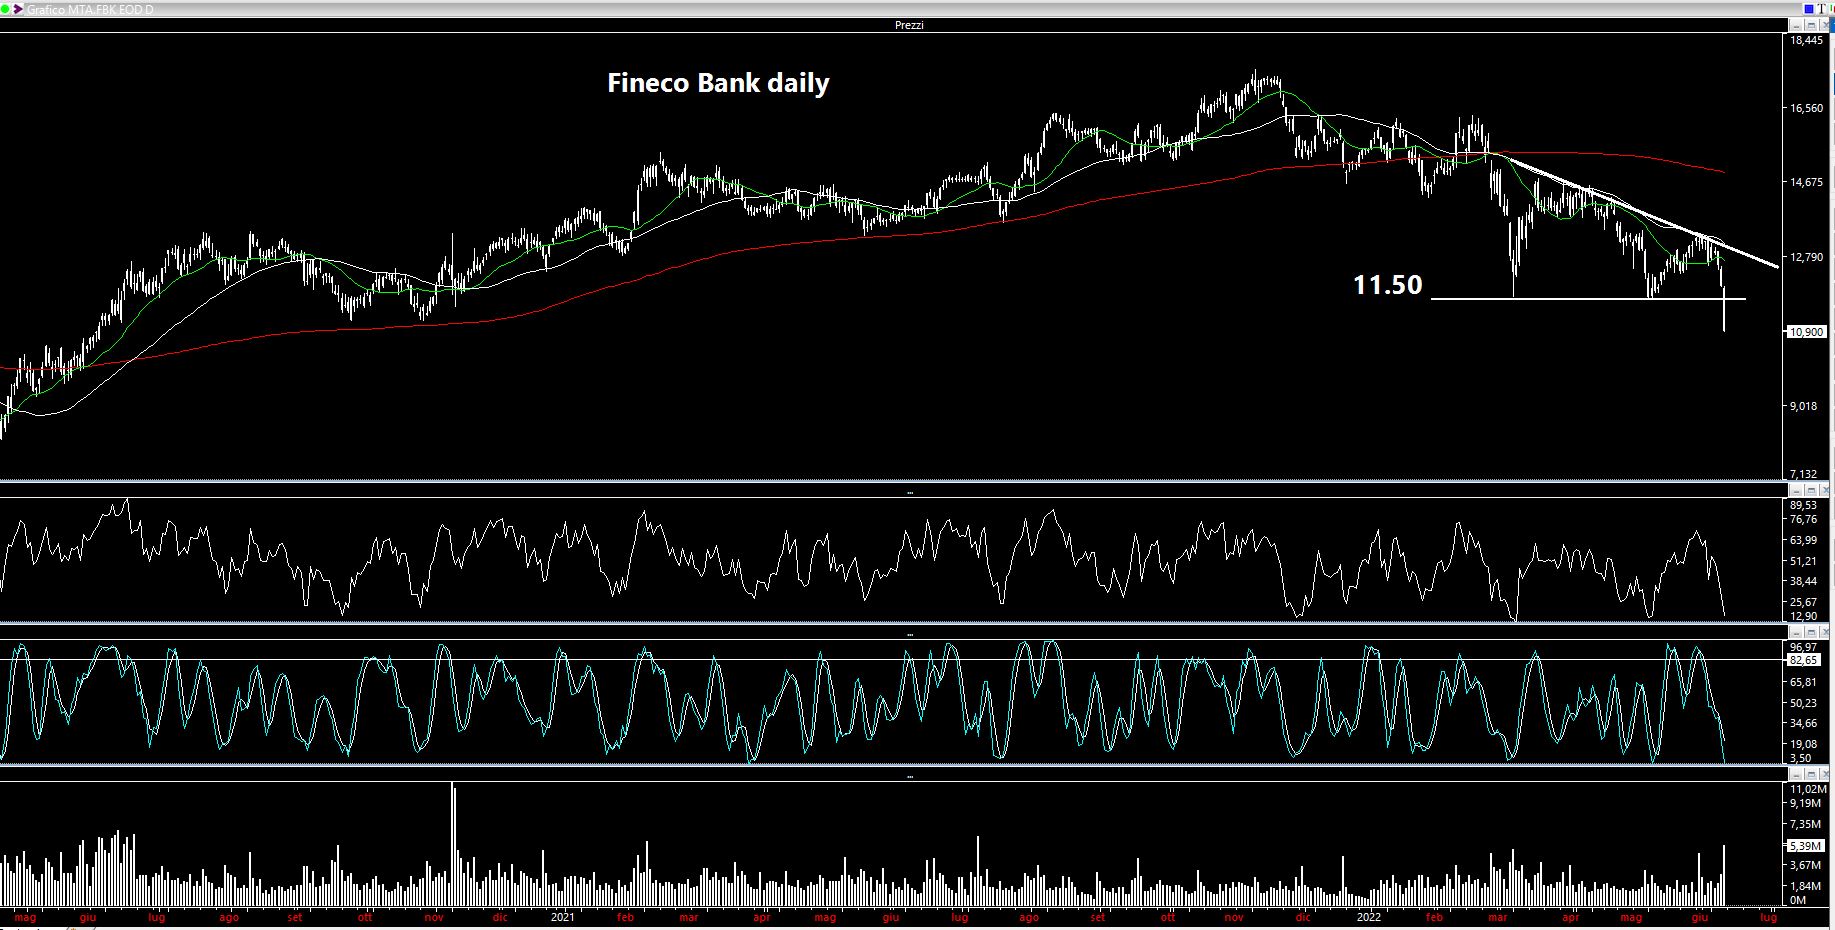Click the 12,90 RSI axis value
Viewport: 1835px width, 930px height.
[x=1803, y=616]
